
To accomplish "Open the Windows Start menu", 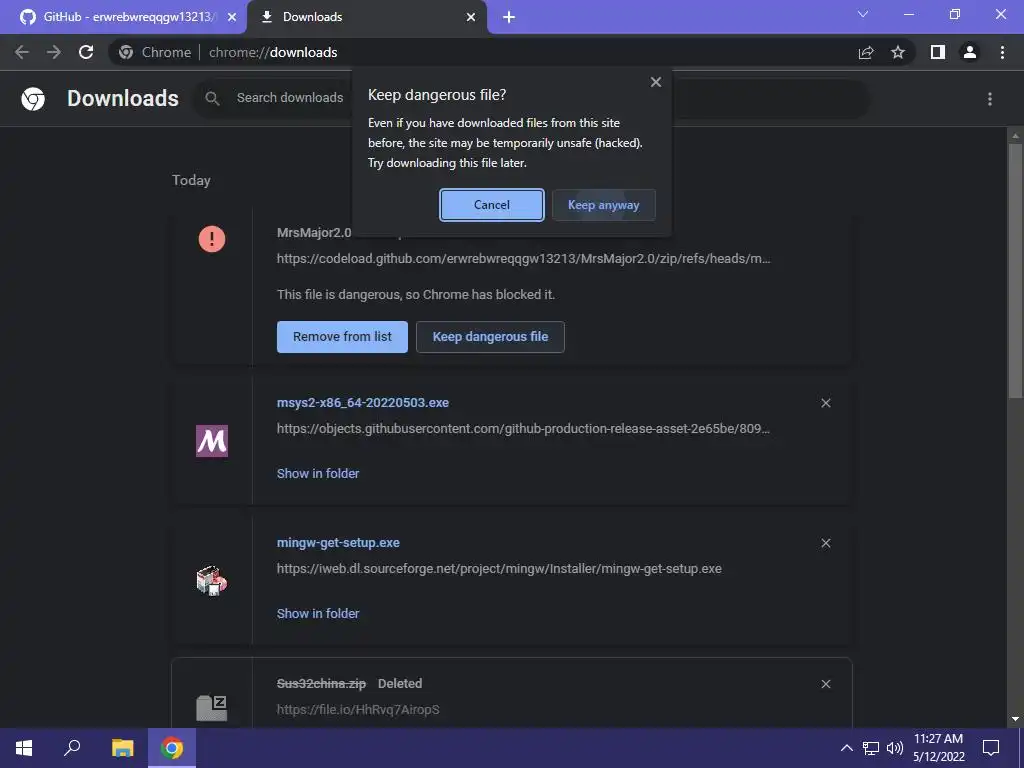I will (x=24, y=748).
